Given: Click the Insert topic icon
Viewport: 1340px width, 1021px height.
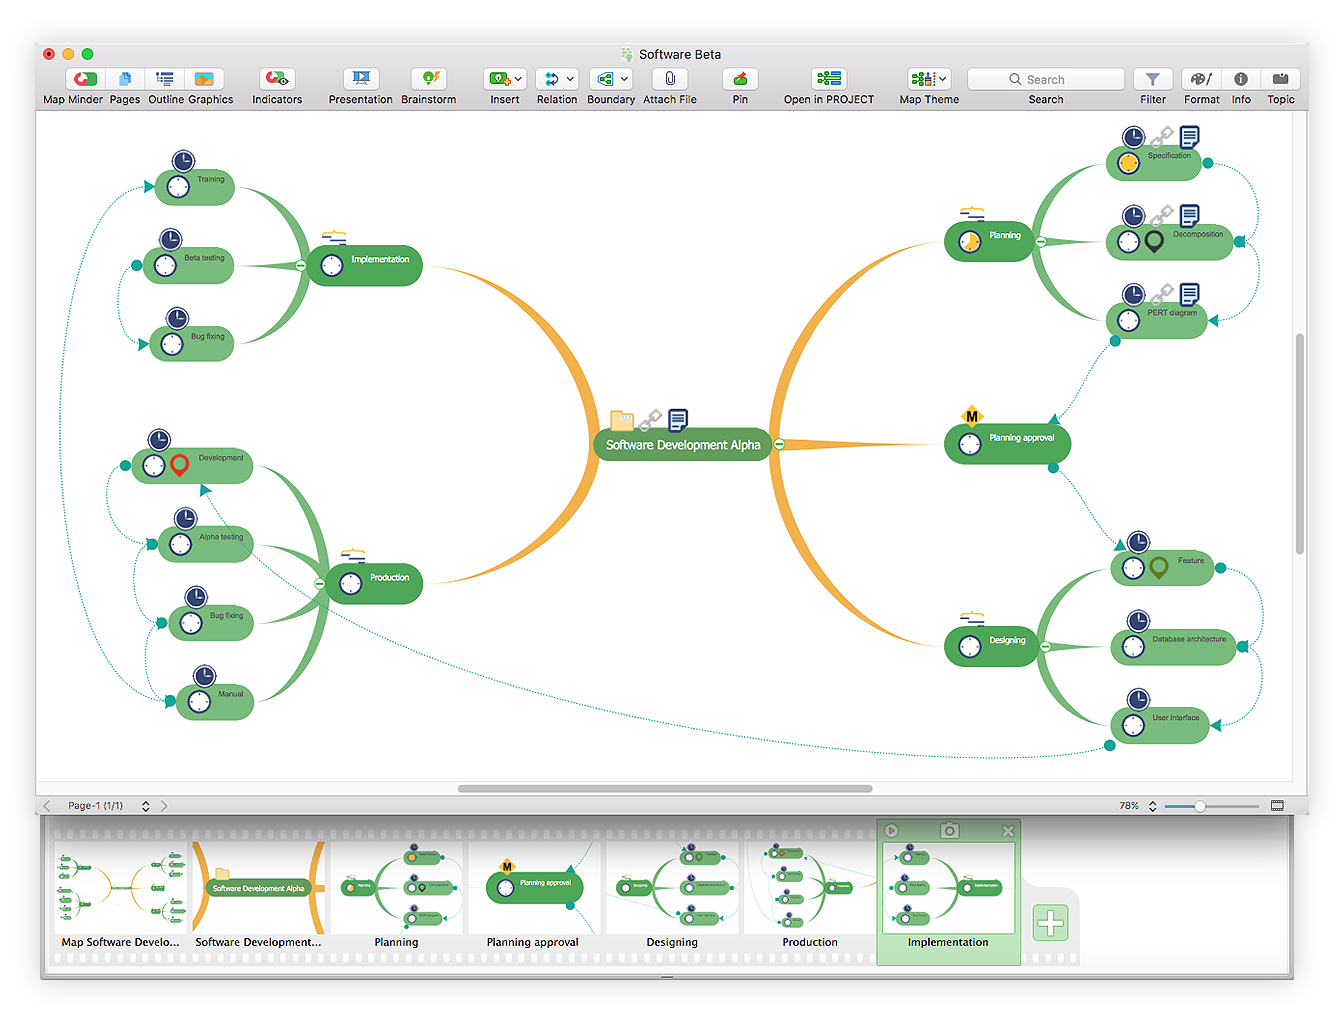Looking at the screenshot, I should coord(499,79).
